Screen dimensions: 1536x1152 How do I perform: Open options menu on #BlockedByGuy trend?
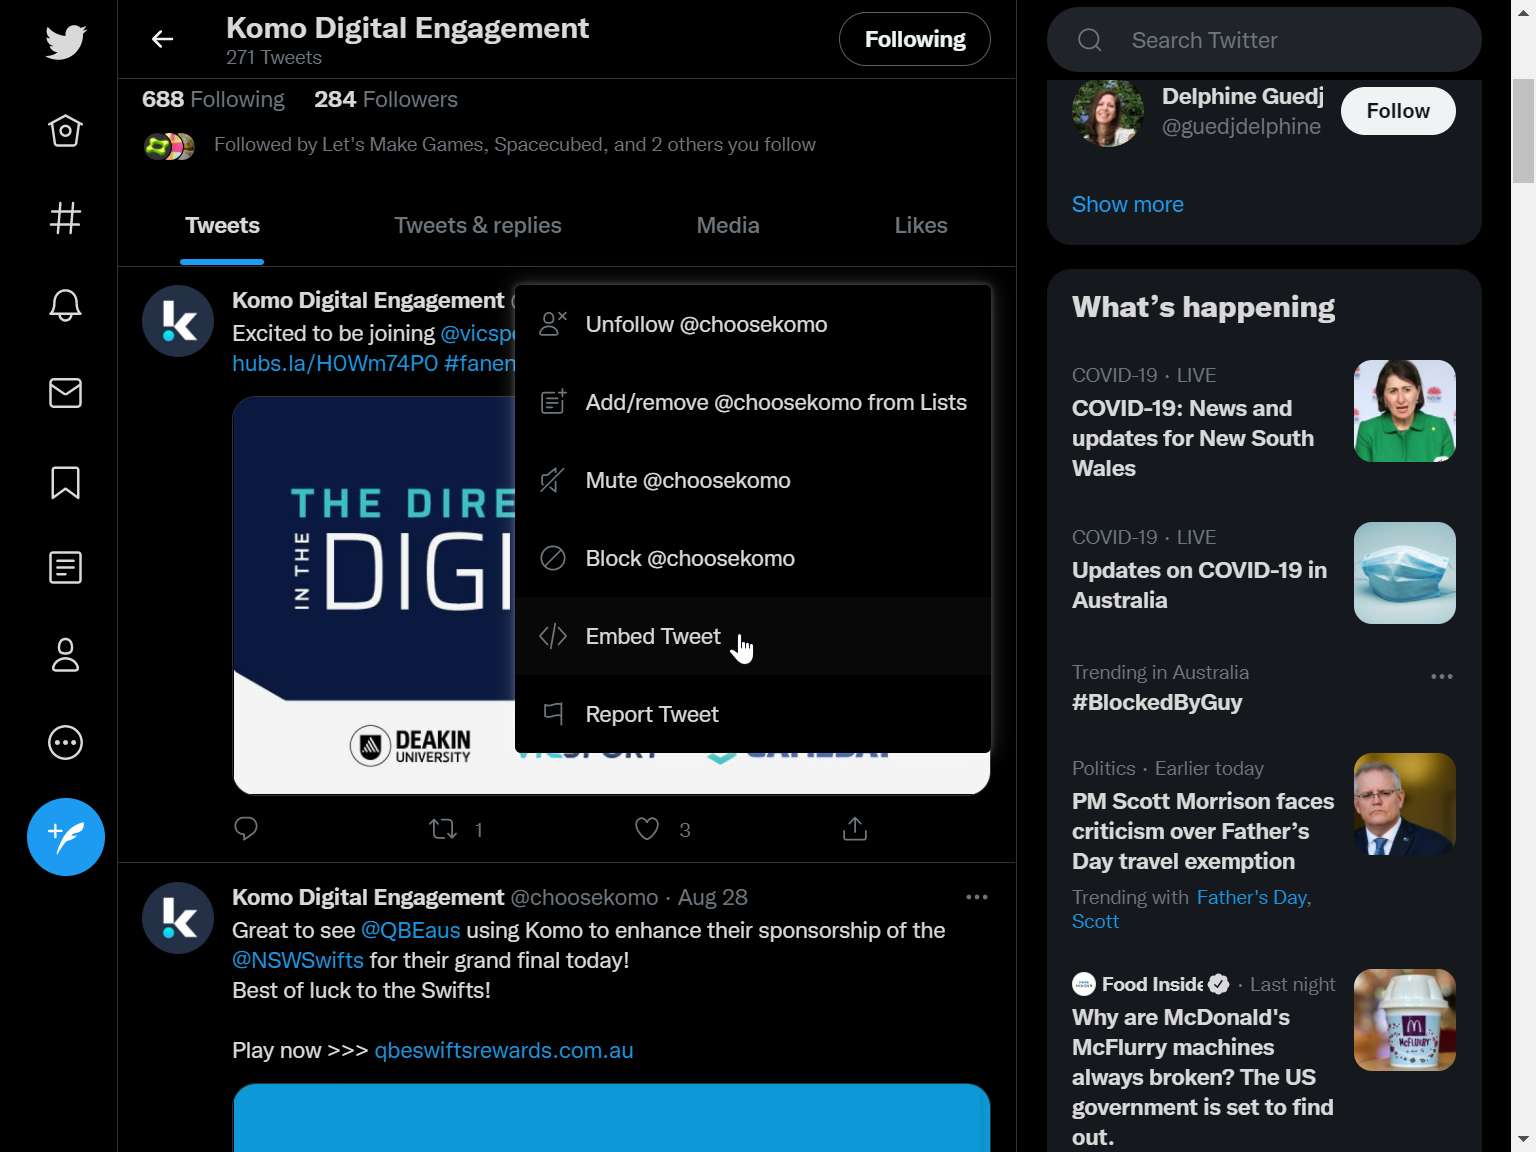(1441, 677)
